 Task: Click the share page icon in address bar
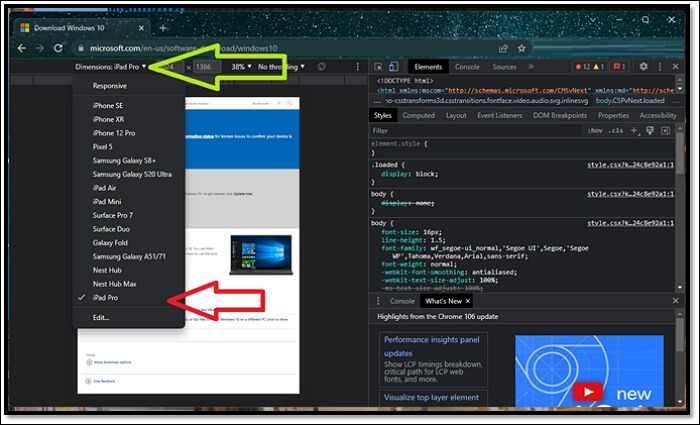tap(503, 48)
